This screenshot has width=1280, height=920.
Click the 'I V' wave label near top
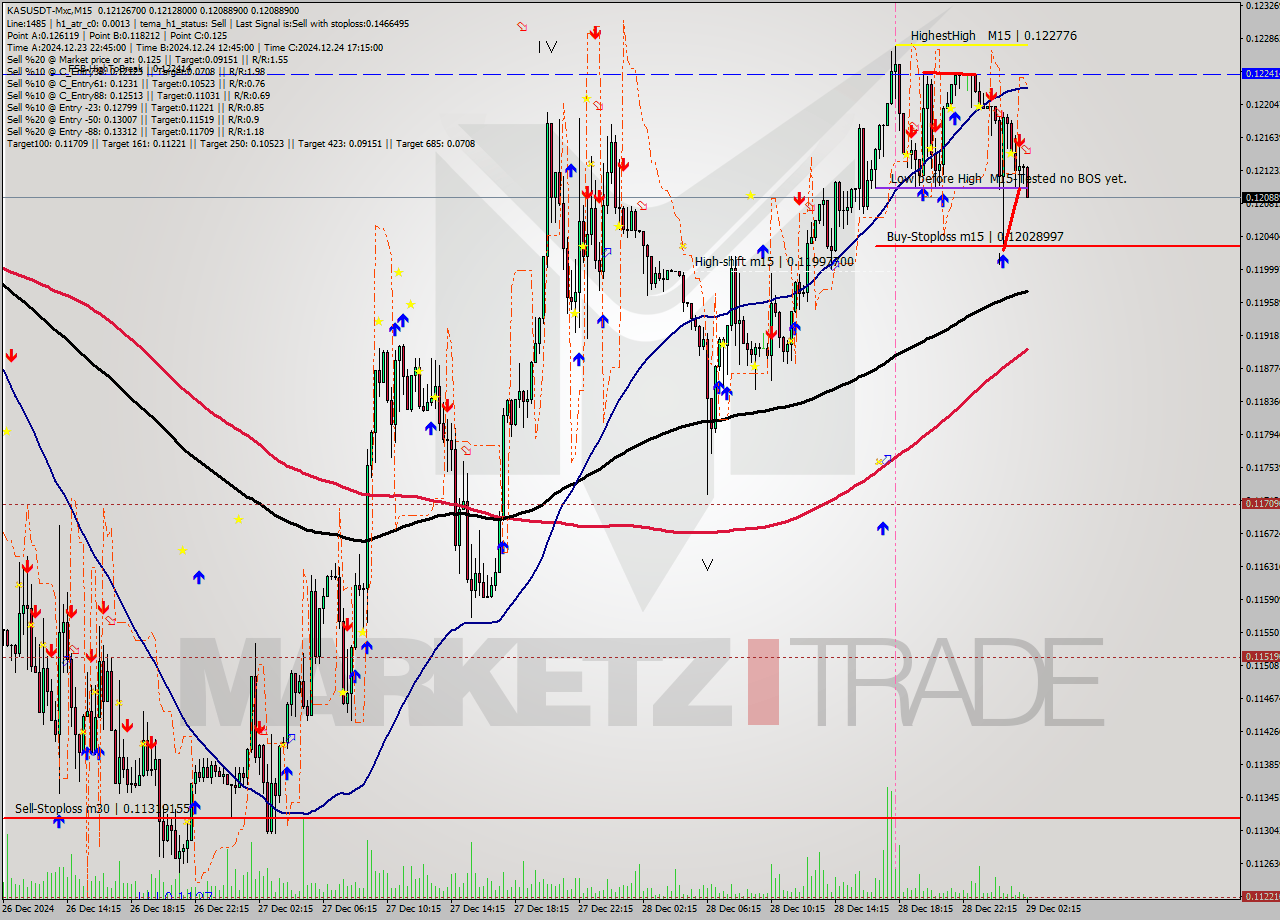[x=546, y=46]
